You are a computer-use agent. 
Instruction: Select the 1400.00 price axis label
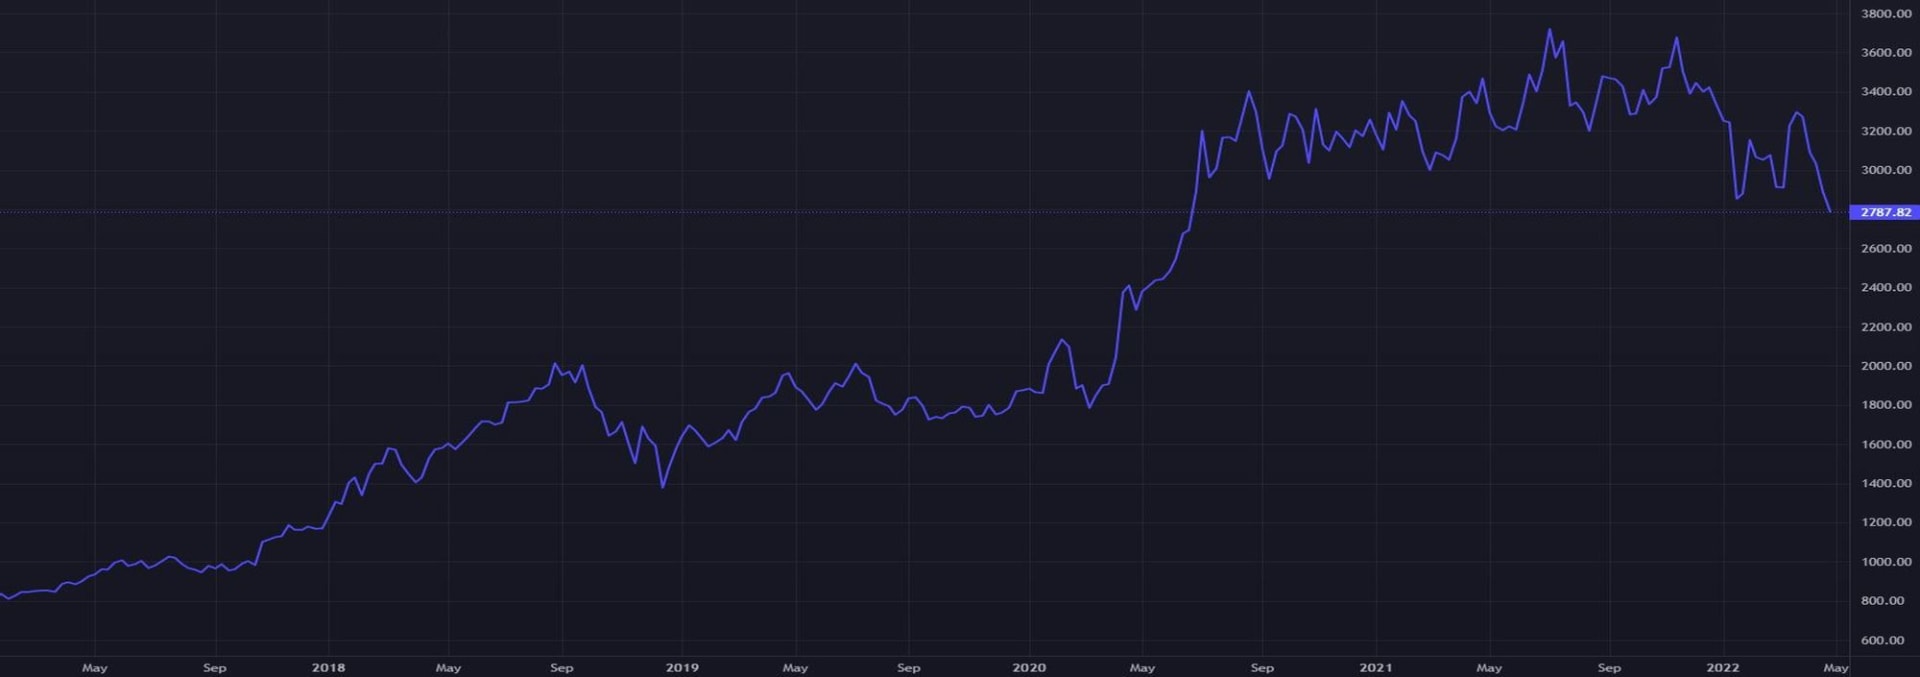tap(1886, 483)
